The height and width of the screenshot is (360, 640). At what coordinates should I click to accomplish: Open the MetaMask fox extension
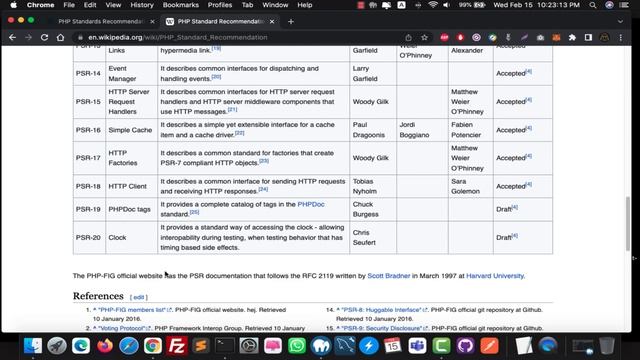556,38
